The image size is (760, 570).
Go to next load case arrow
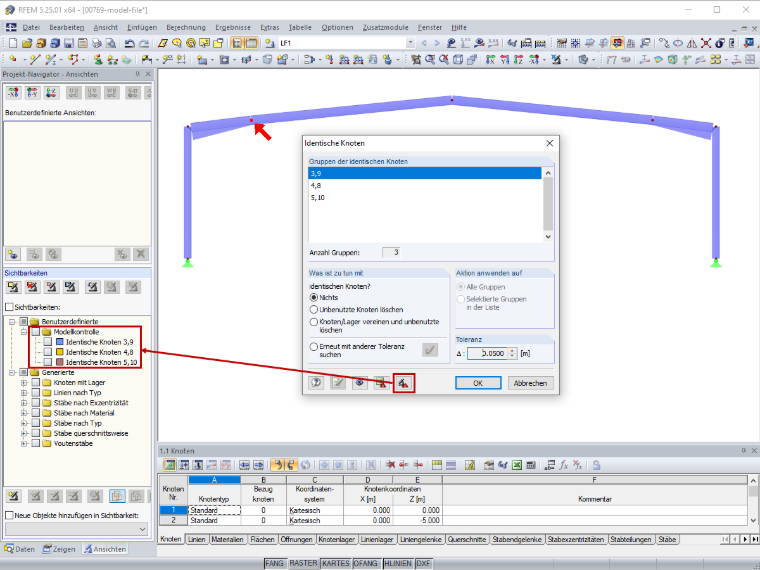[x=437, y=43]
